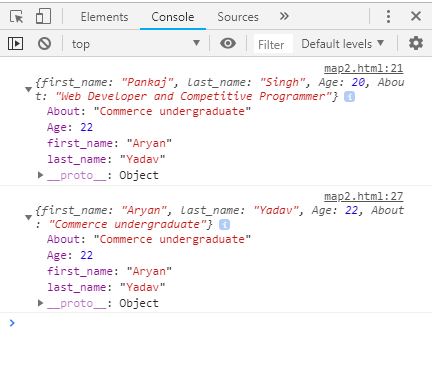This screenshot has height=369, width=432.
Task: Click the eye live expression icon
Action: (x=228, y=43)
